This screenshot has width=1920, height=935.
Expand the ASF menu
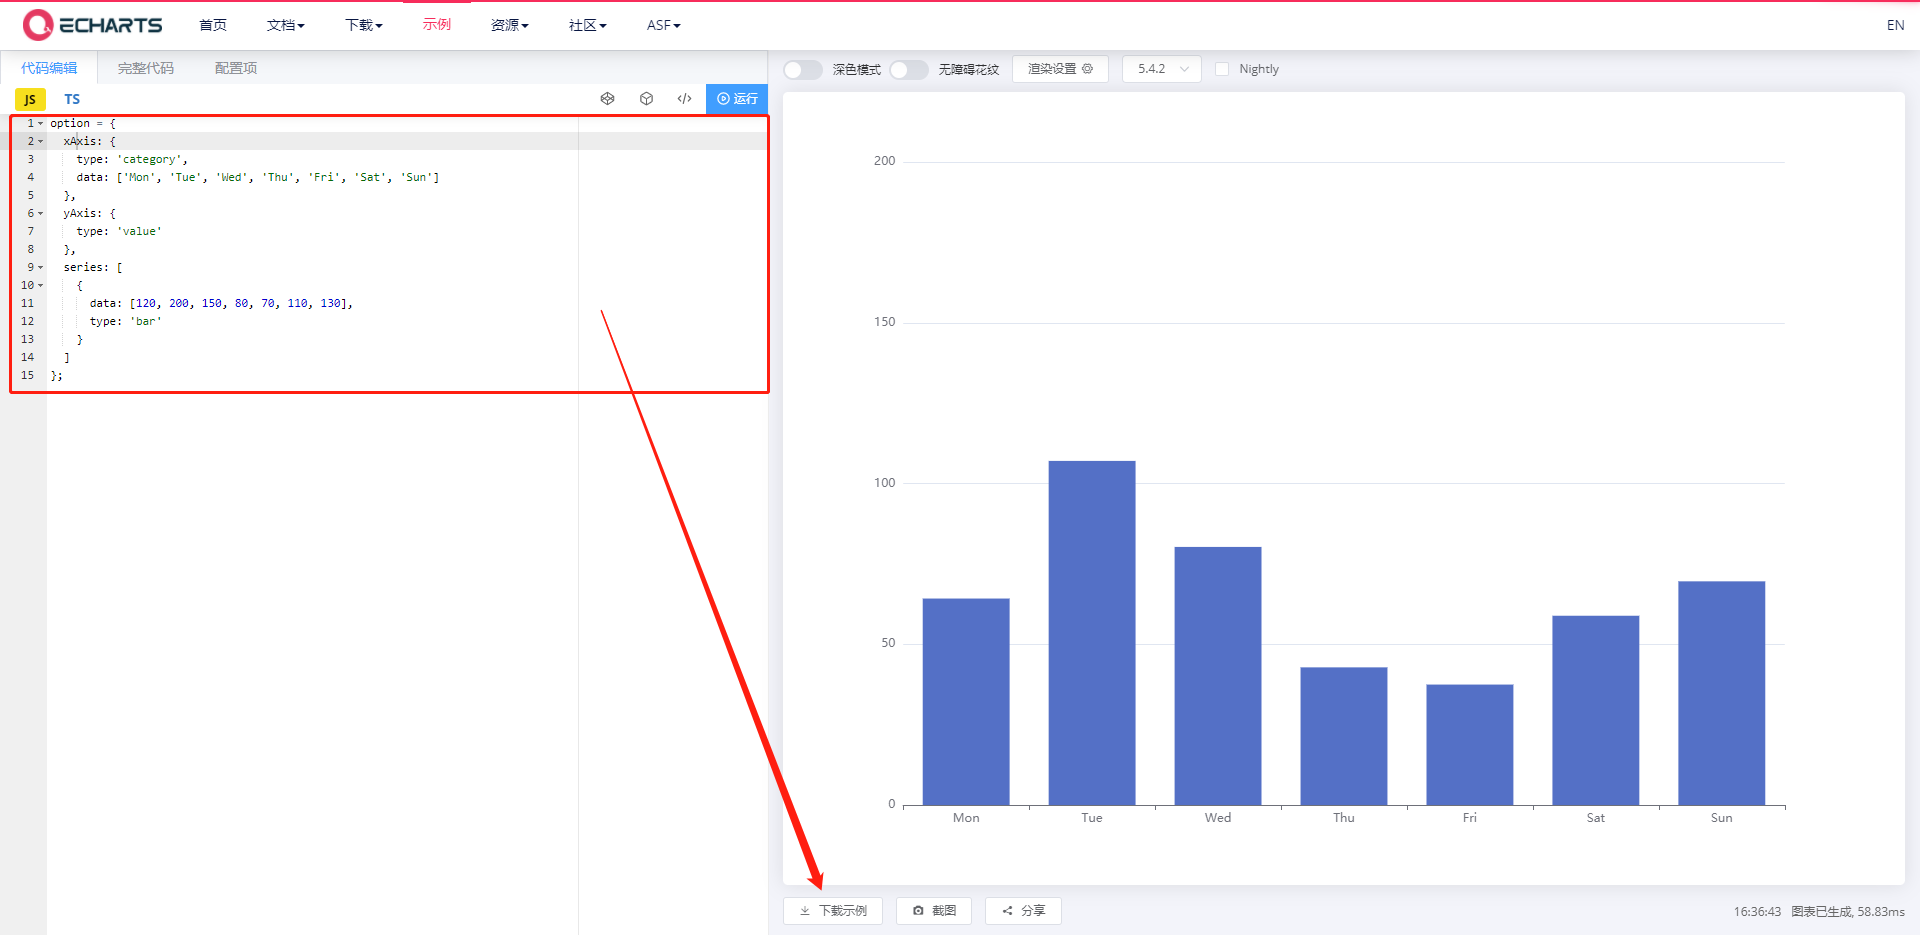[664, 25]
